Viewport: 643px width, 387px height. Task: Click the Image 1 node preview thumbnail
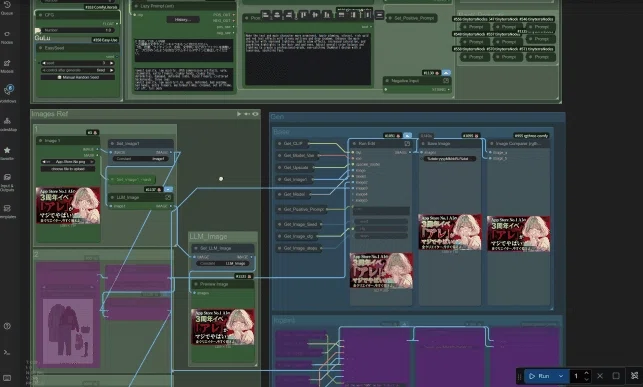(68, 205)
